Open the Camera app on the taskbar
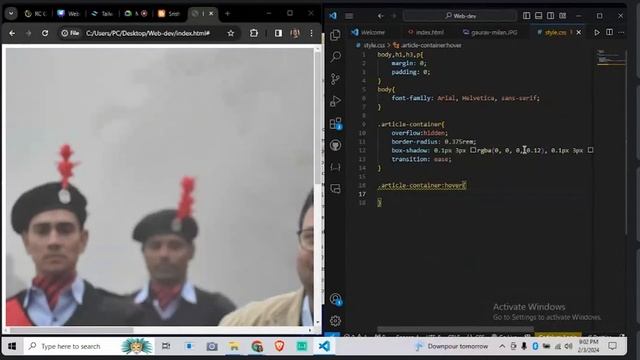The width and height of the screenshot is (640, 360). click(211, 346)
